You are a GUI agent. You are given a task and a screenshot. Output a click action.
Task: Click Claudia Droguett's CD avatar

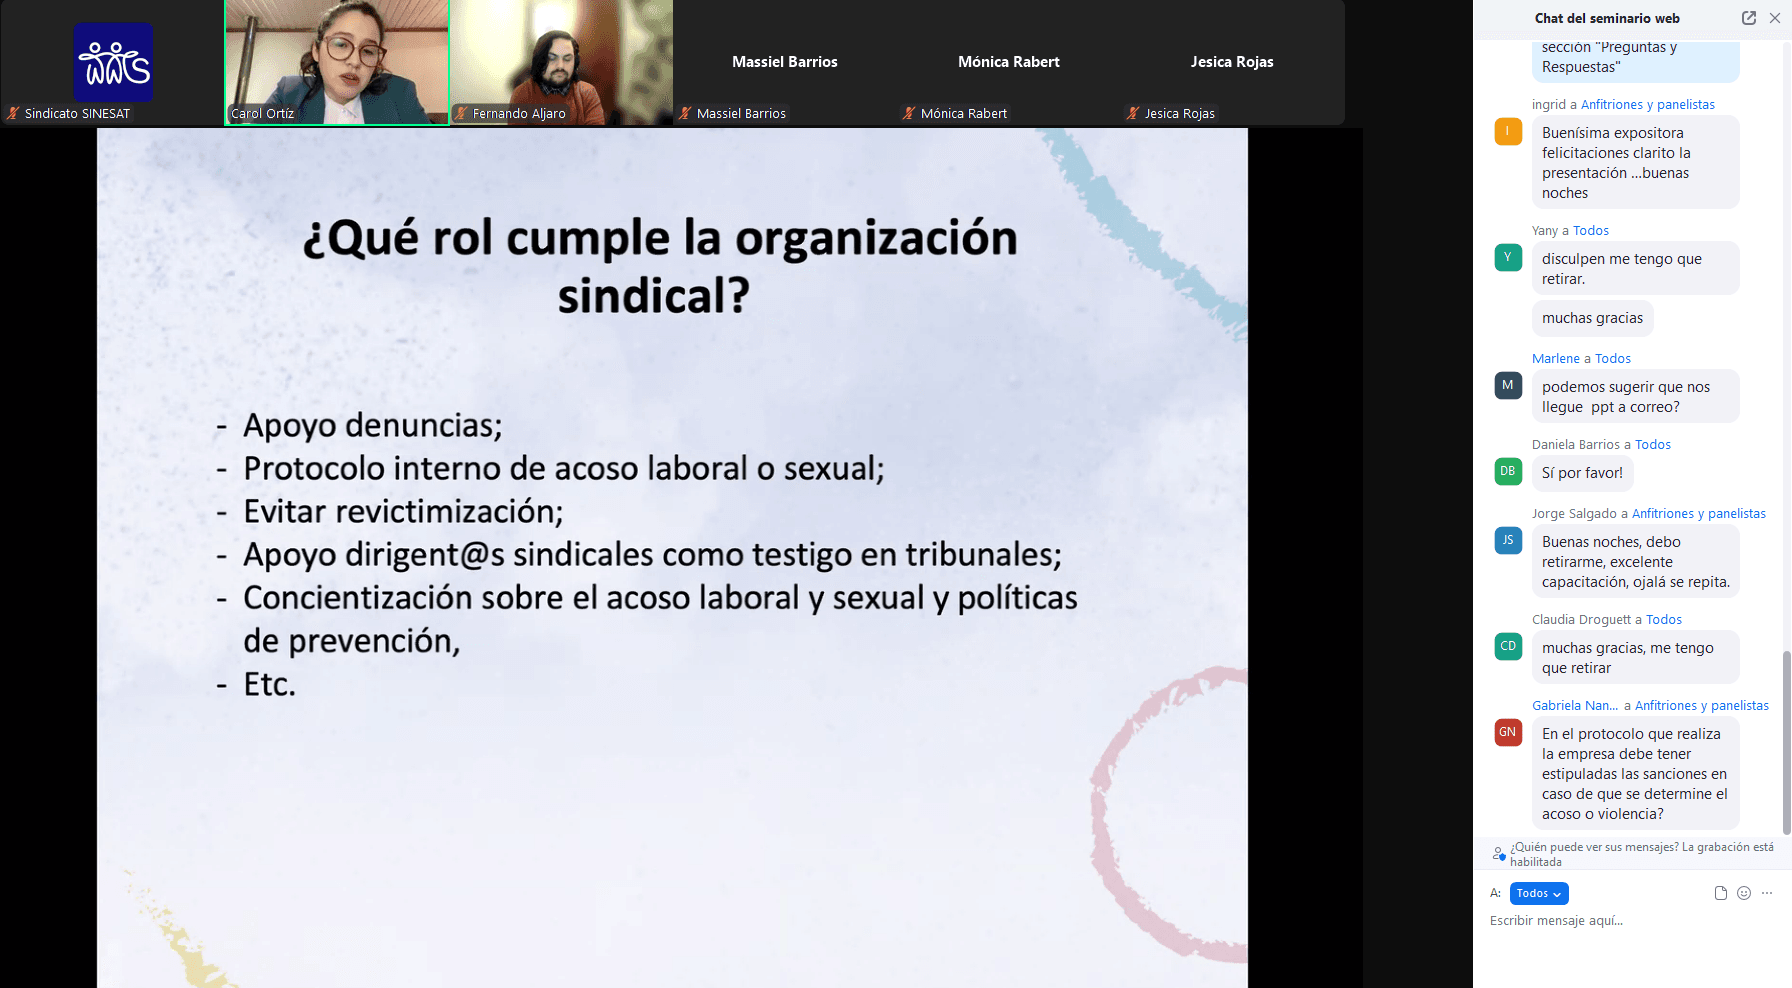[x=1508, y=646]
